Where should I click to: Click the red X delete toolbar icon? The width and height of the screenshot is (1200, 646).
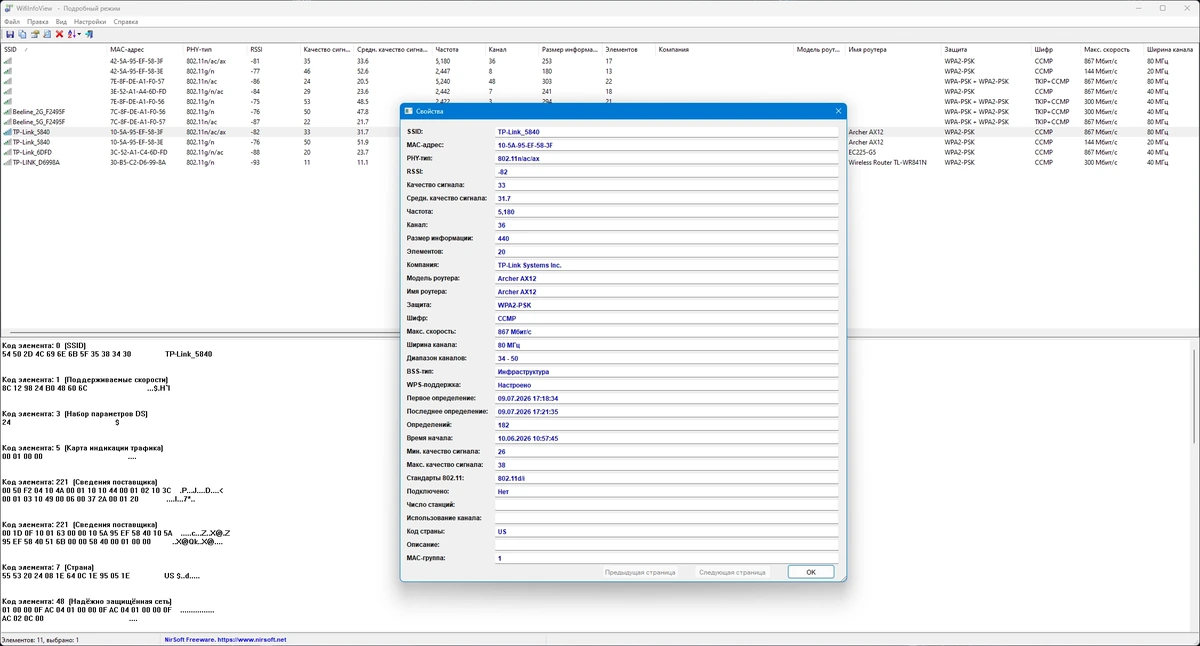[59, 34]
